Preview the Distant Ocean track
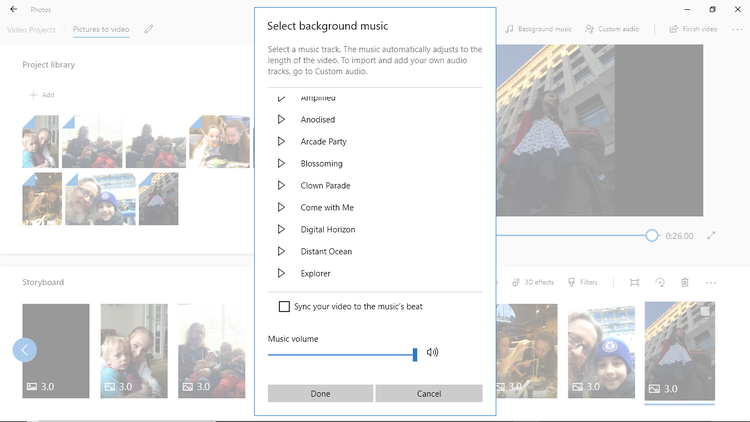The width and height of the screenshot is (750, 422). pyautogui.click(x=281, y=252)
